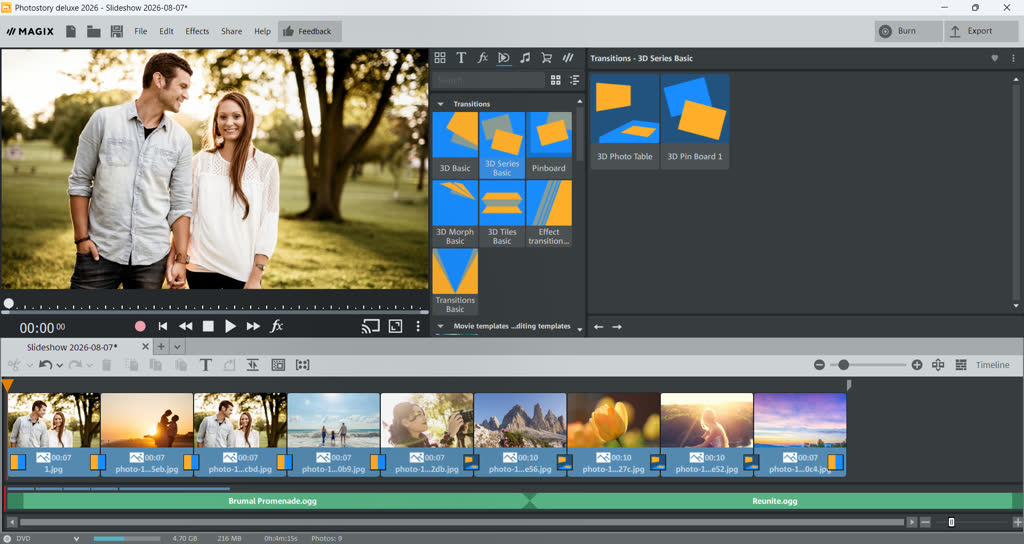Switch media pool to large icon view

(x=556, y=80)
